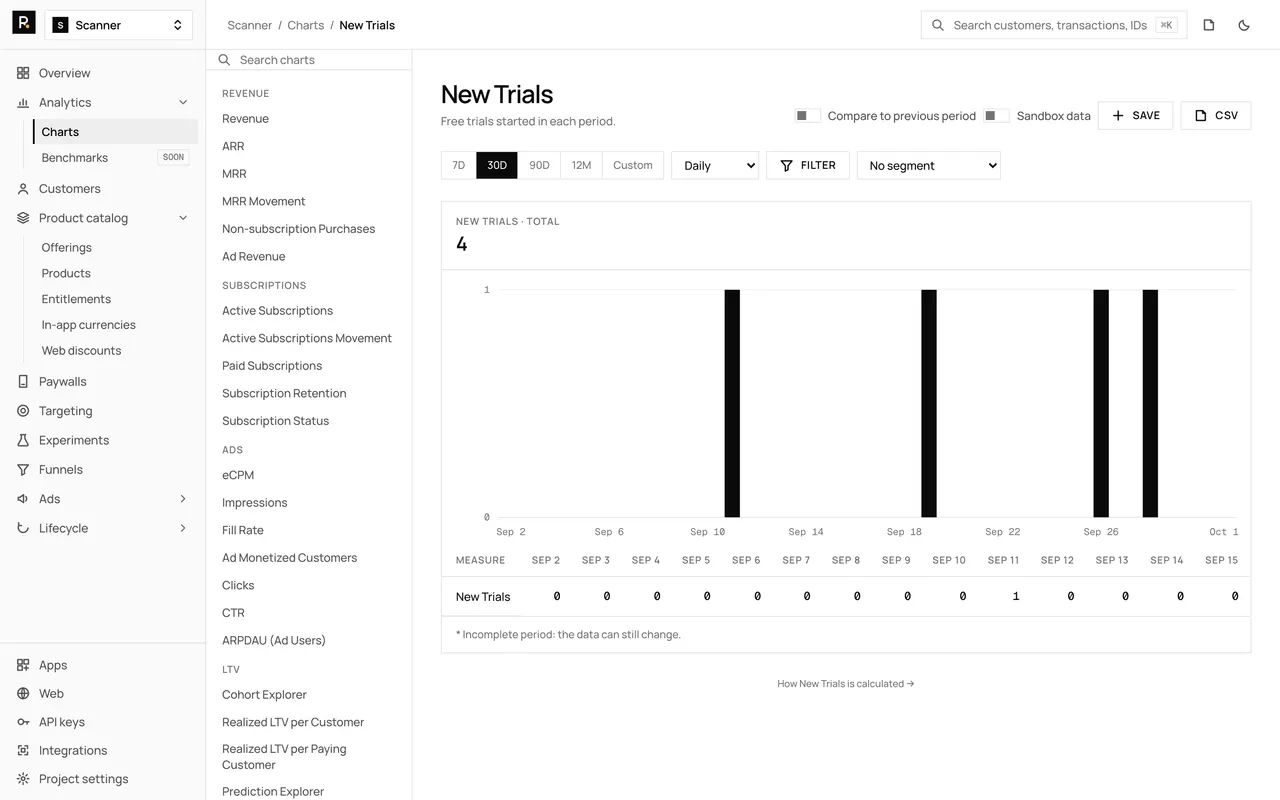
Task: Click the Paywalls device icon
Action: (x=23, y=381)
